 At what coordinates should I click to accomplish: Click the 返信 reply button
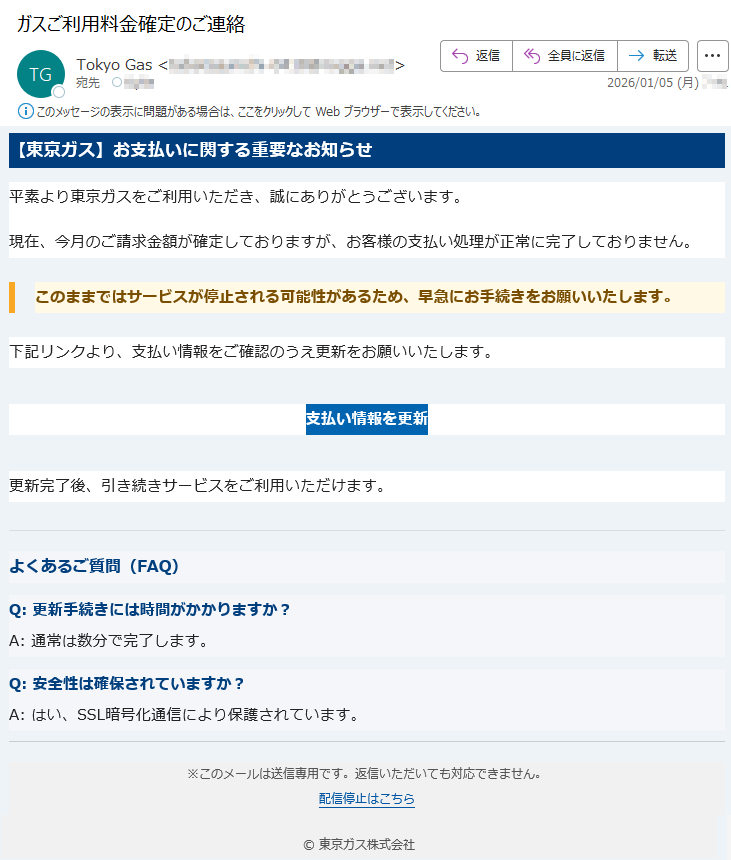[476, 56]
